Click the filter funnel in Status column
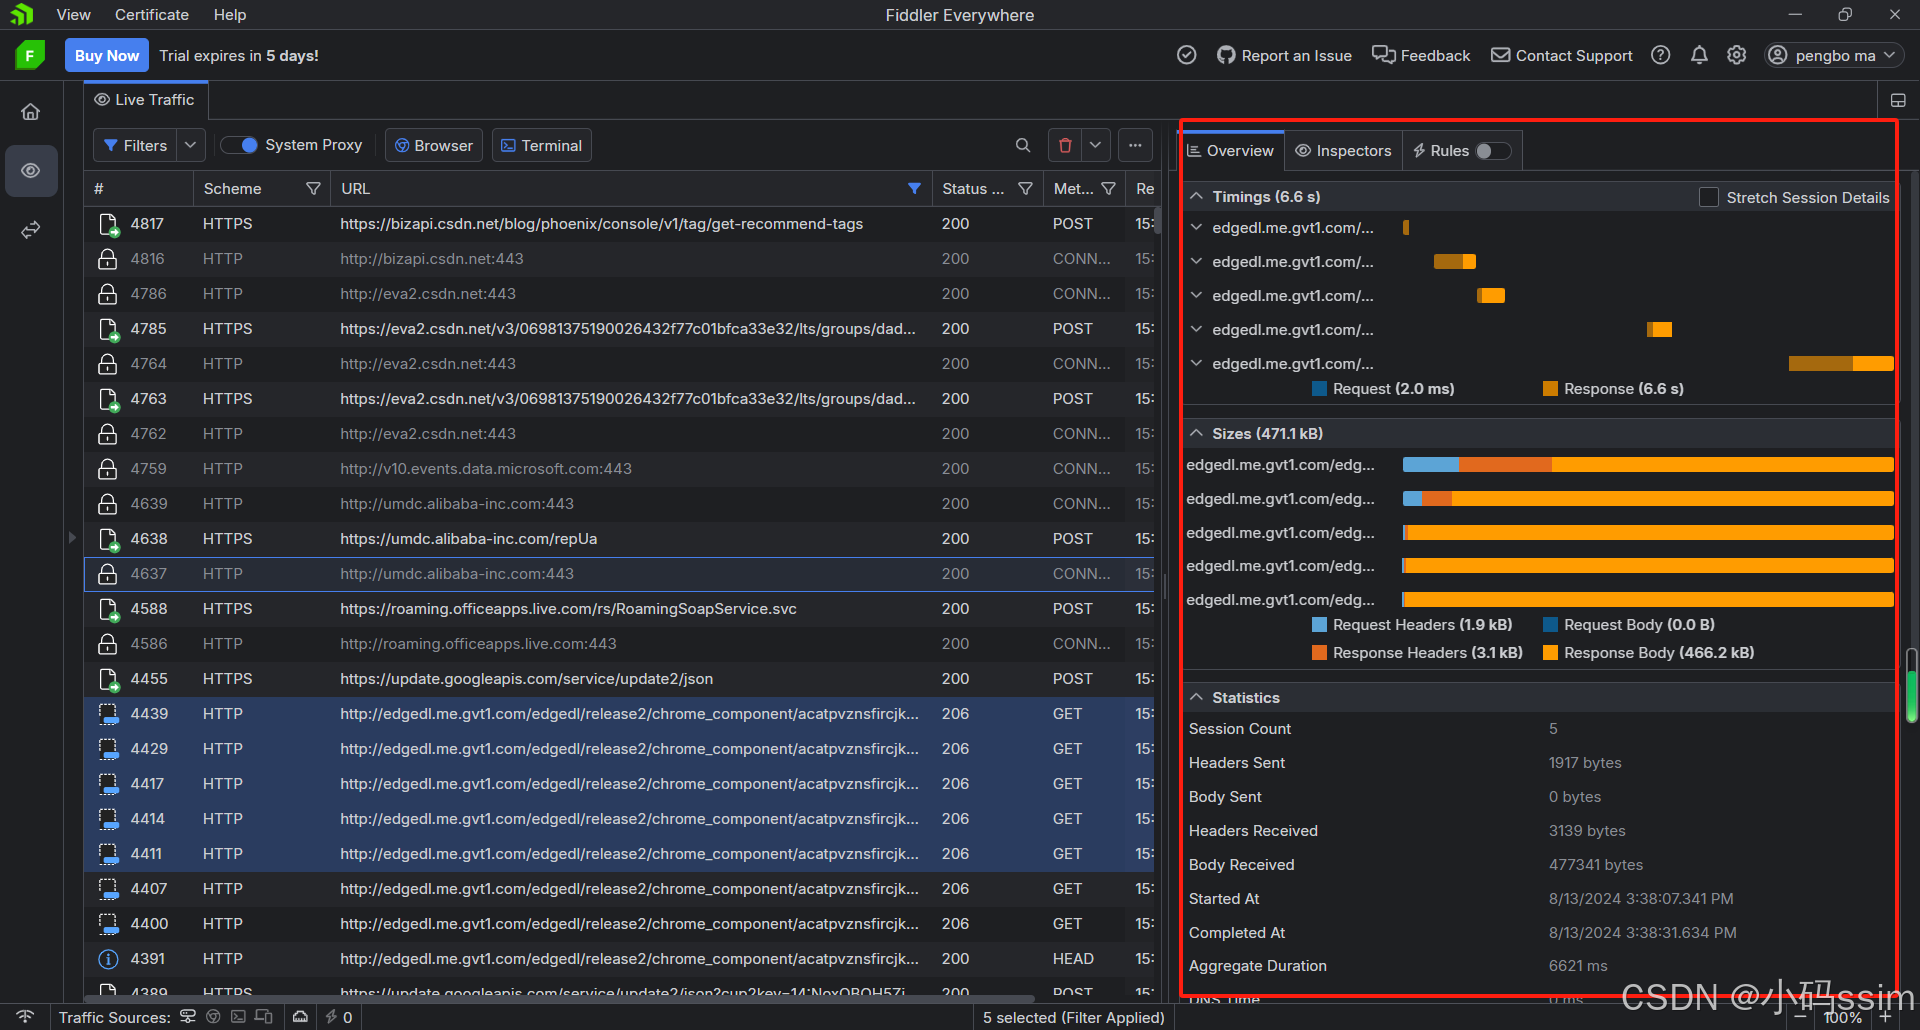The width and height of the screenshot is (1920, 1030). [x=1025, y=189]
